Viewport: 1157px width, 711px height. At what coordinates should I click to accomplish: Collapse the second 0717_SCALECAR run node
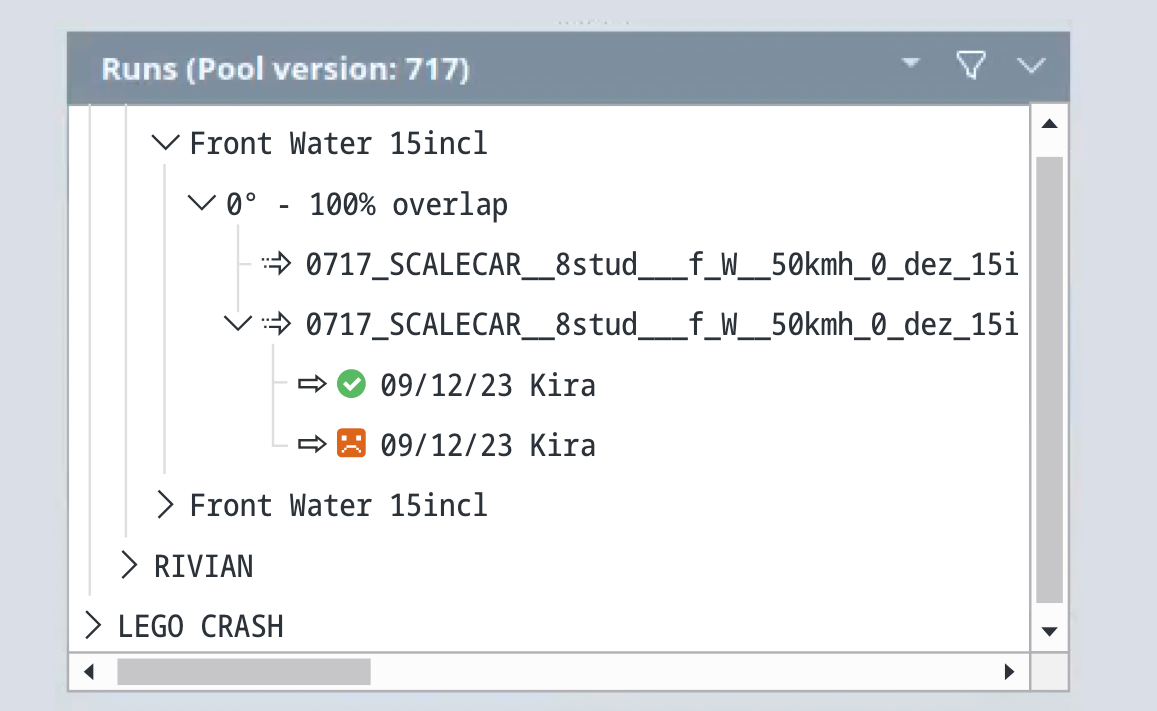(238, 323)
